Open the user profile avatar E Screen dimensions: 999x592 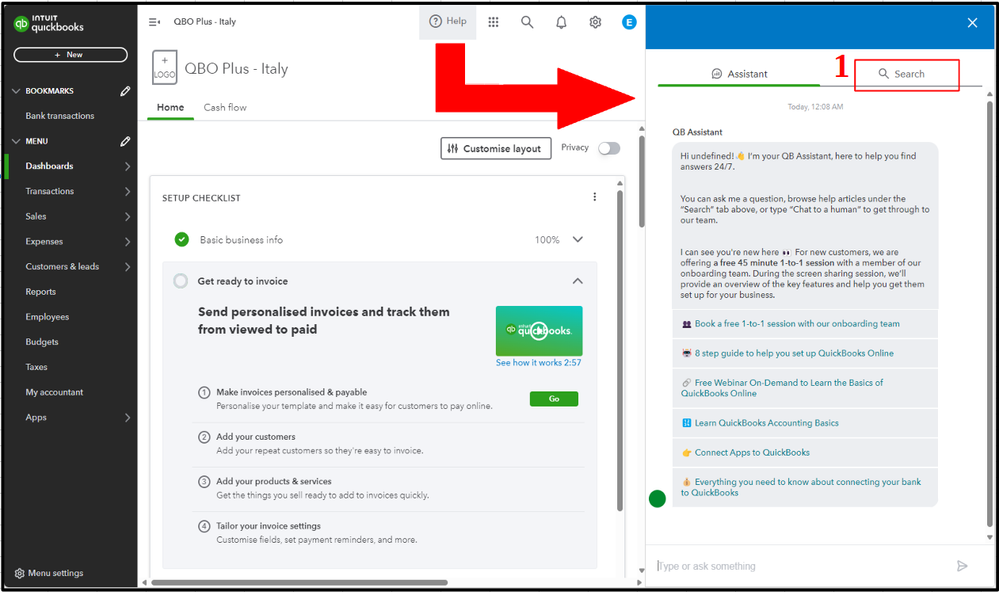pos(629,22)
